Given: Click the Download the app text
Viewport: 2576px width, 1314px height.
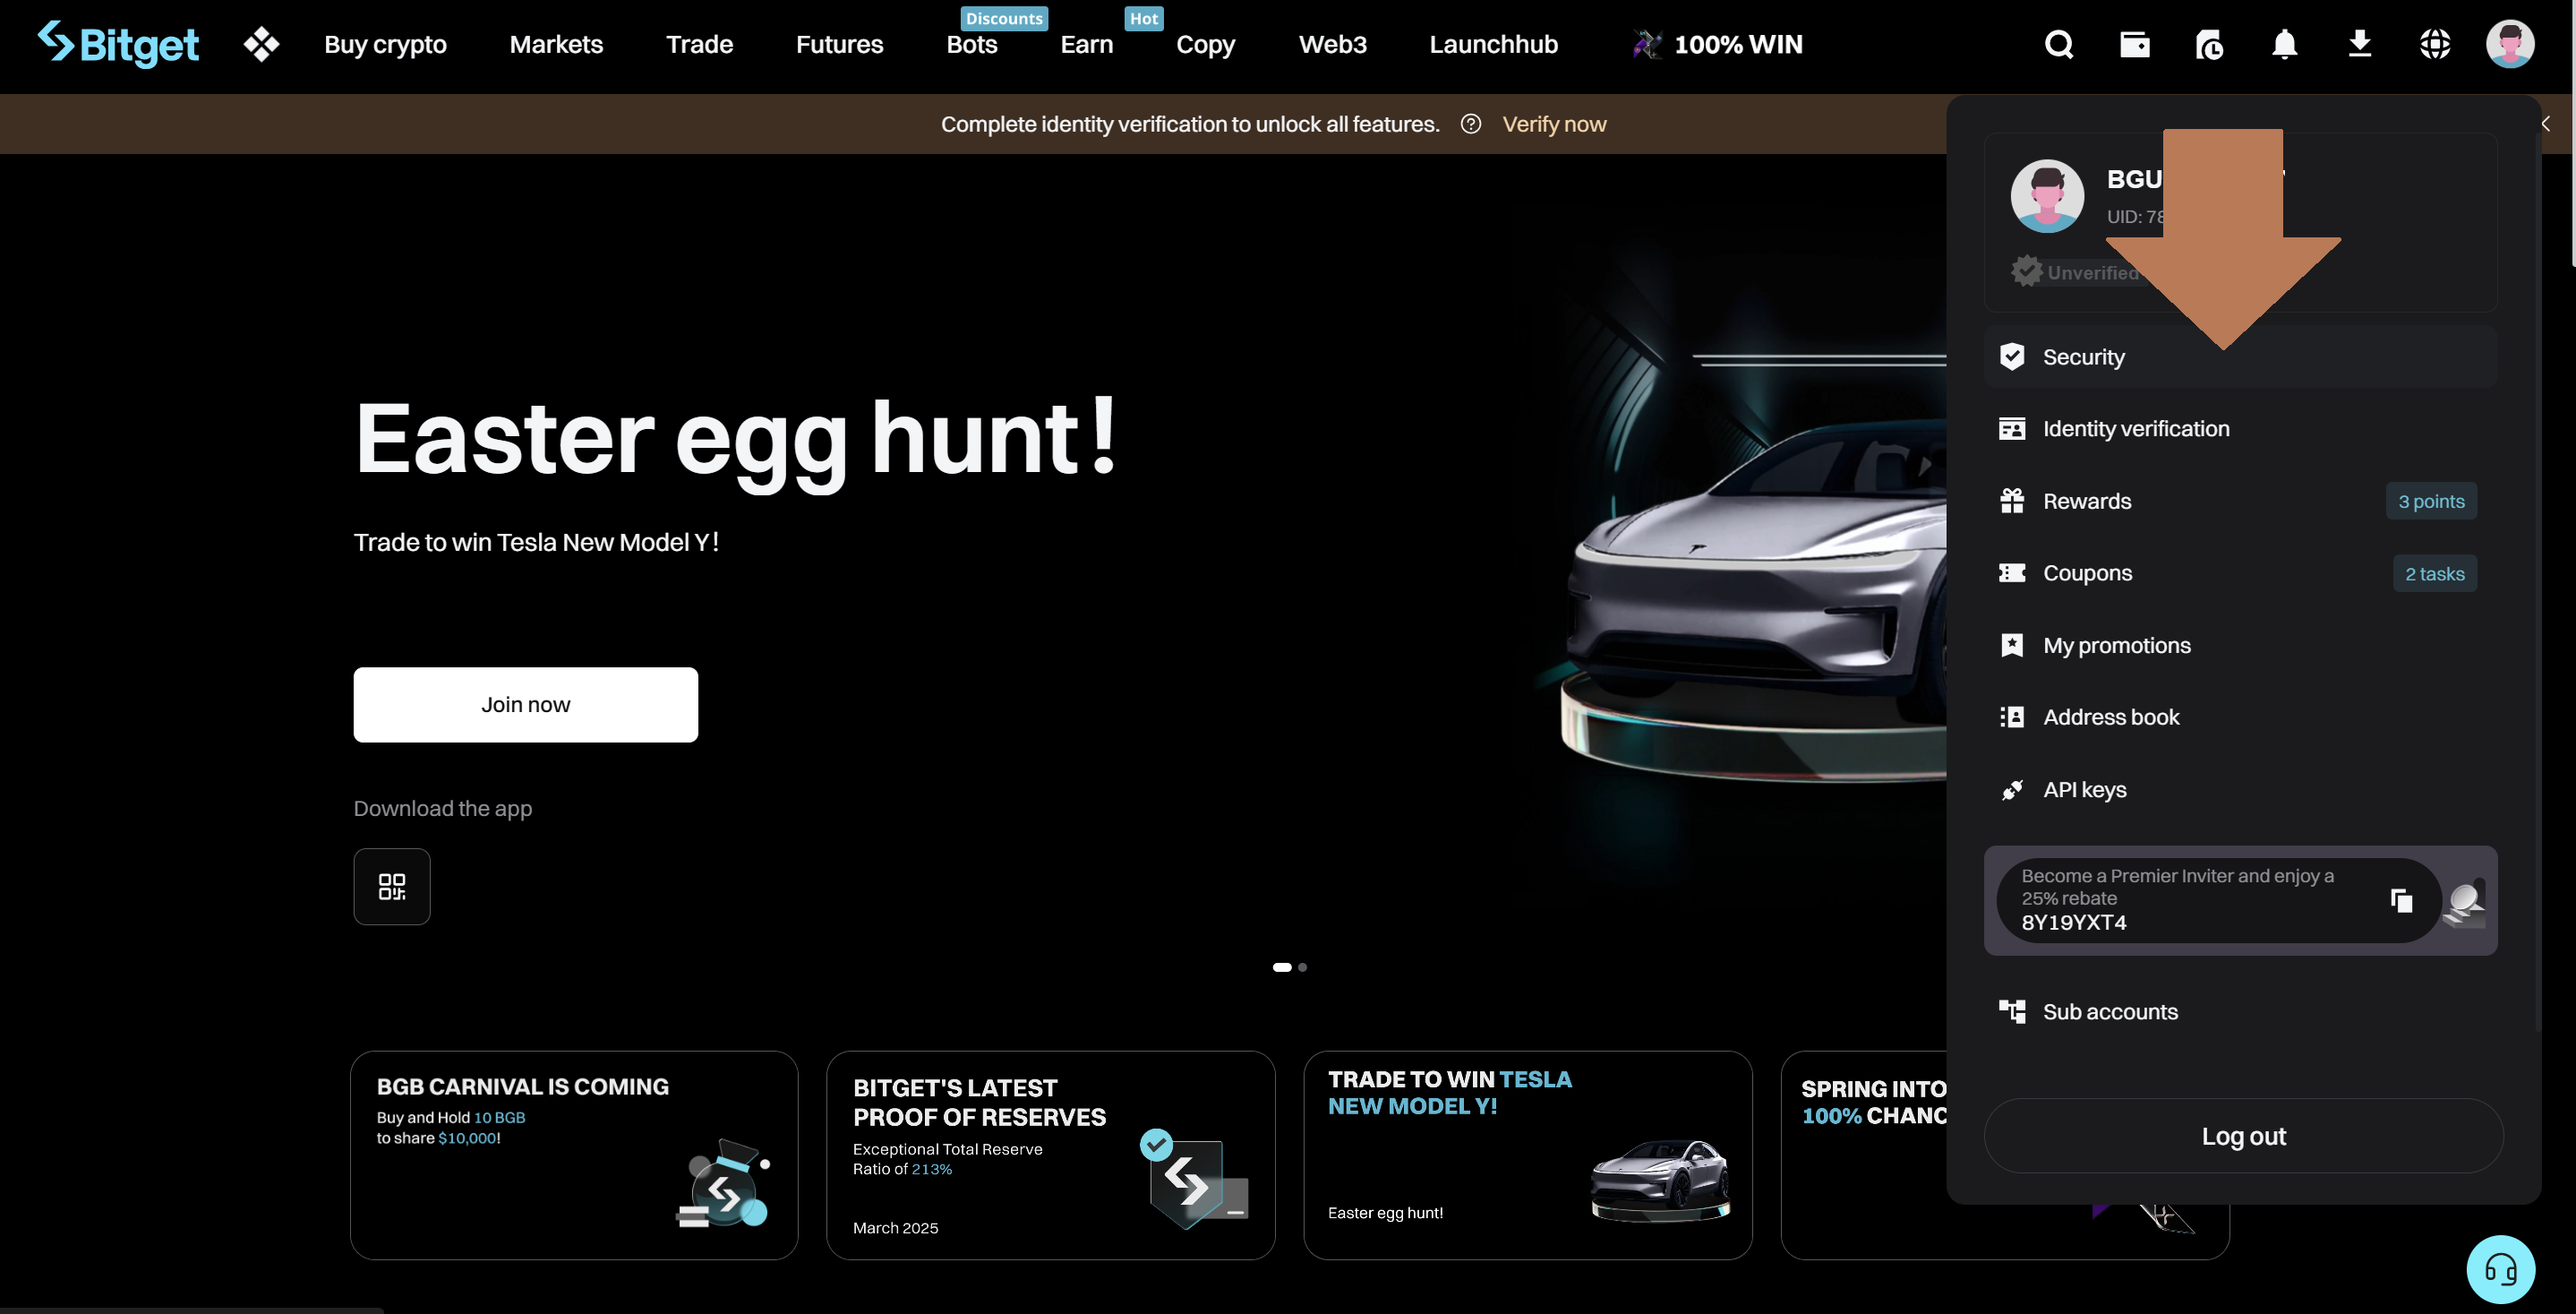Looking at the screenshot, I should [442, 808].
